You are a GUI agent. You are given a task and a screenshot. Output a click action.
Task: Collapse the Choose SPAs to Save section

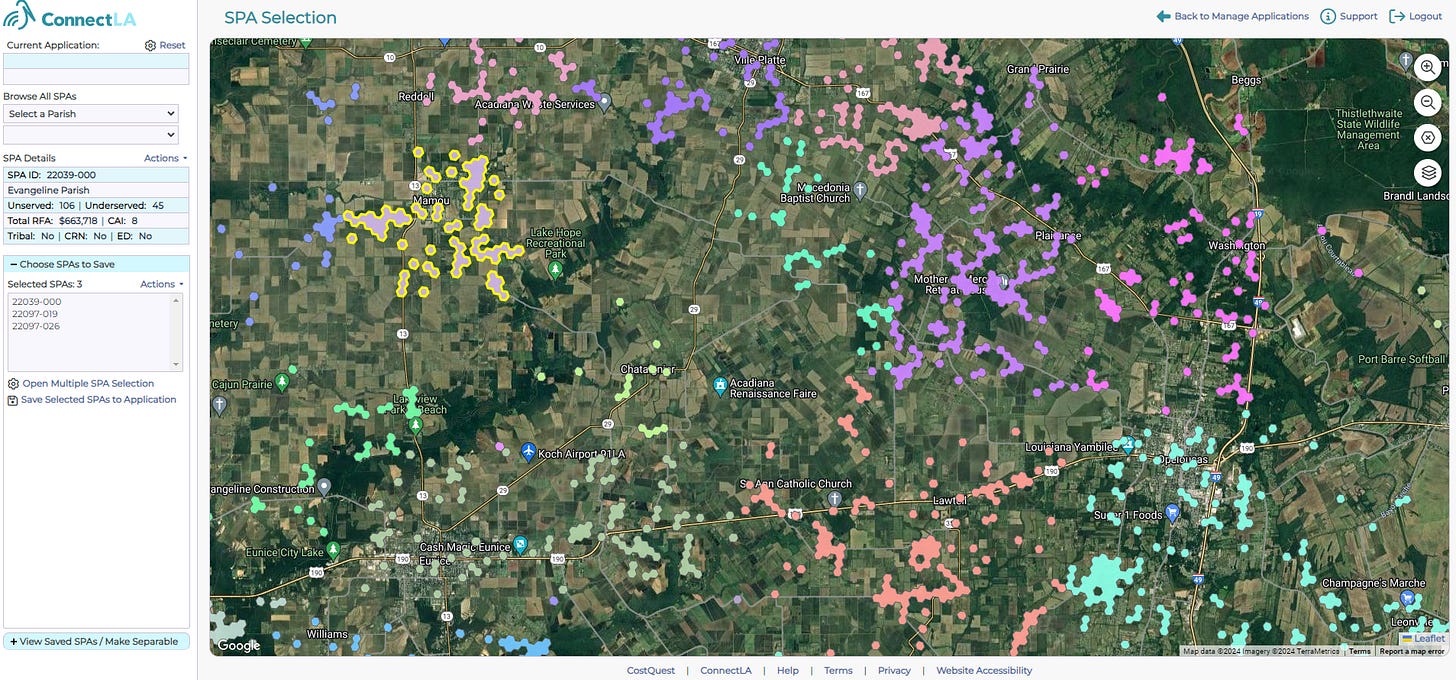[96, 264]
